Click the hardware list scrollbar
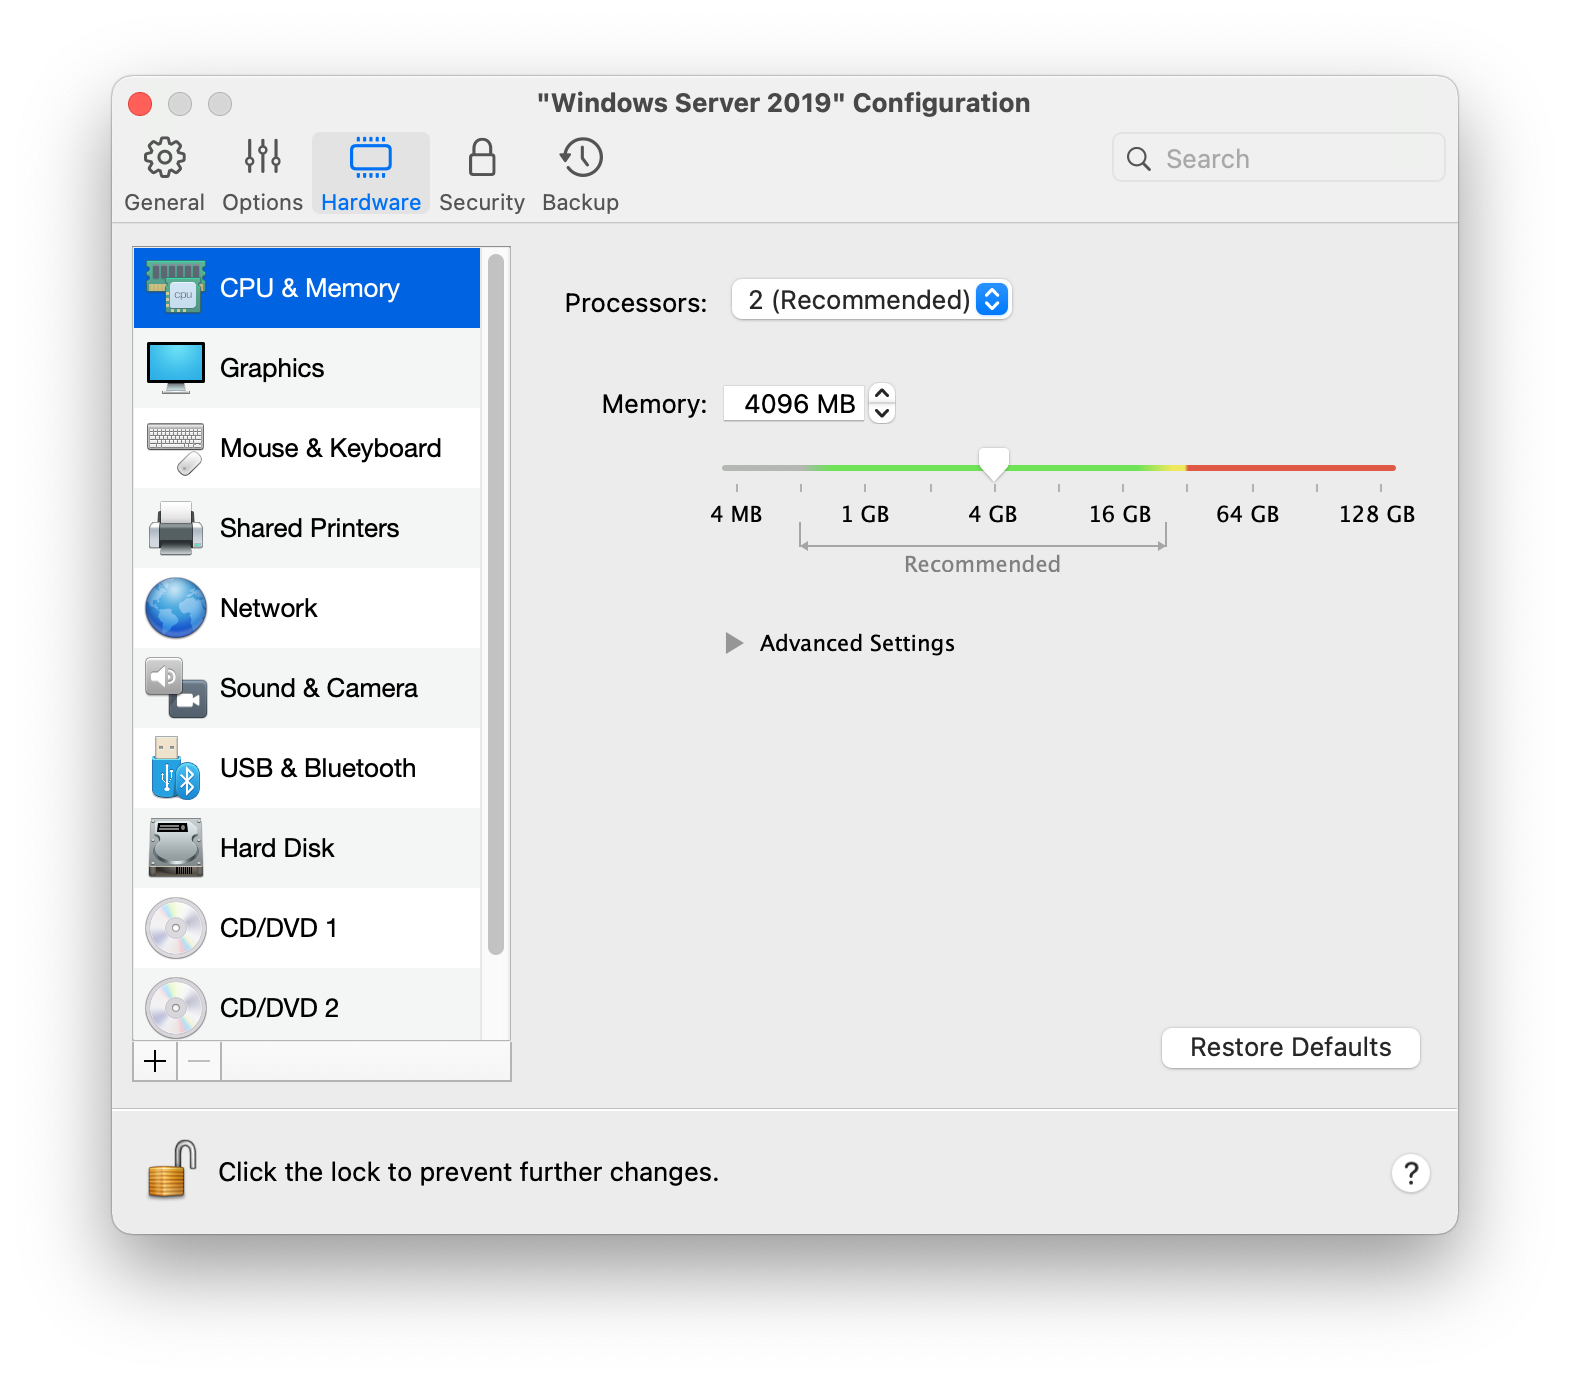 [x=496, y=604]
